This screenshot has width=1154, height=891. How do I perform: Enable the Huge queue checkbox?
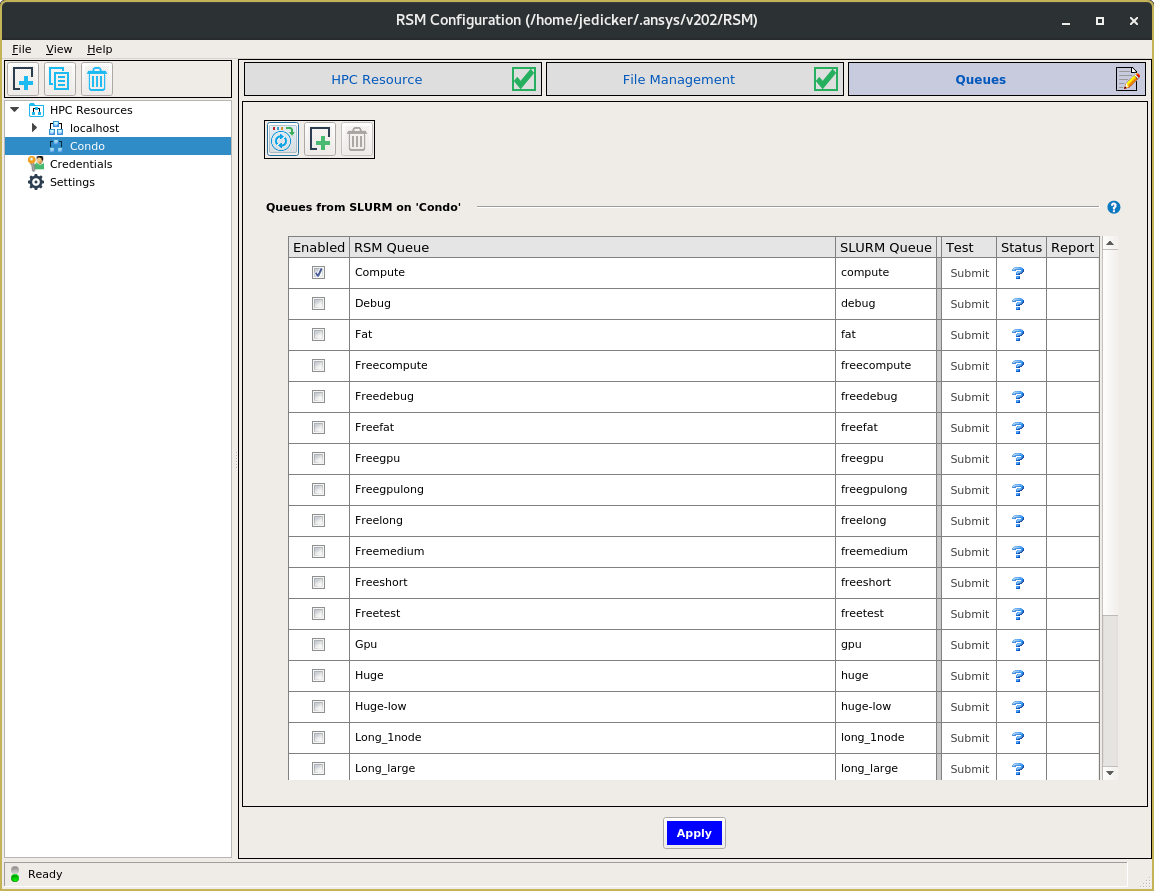(x=318, y=675)
